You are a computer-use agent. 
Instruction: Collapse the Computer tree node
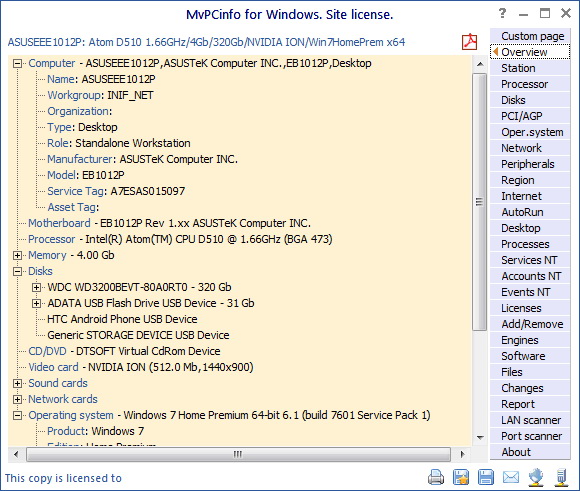[17, 63]
